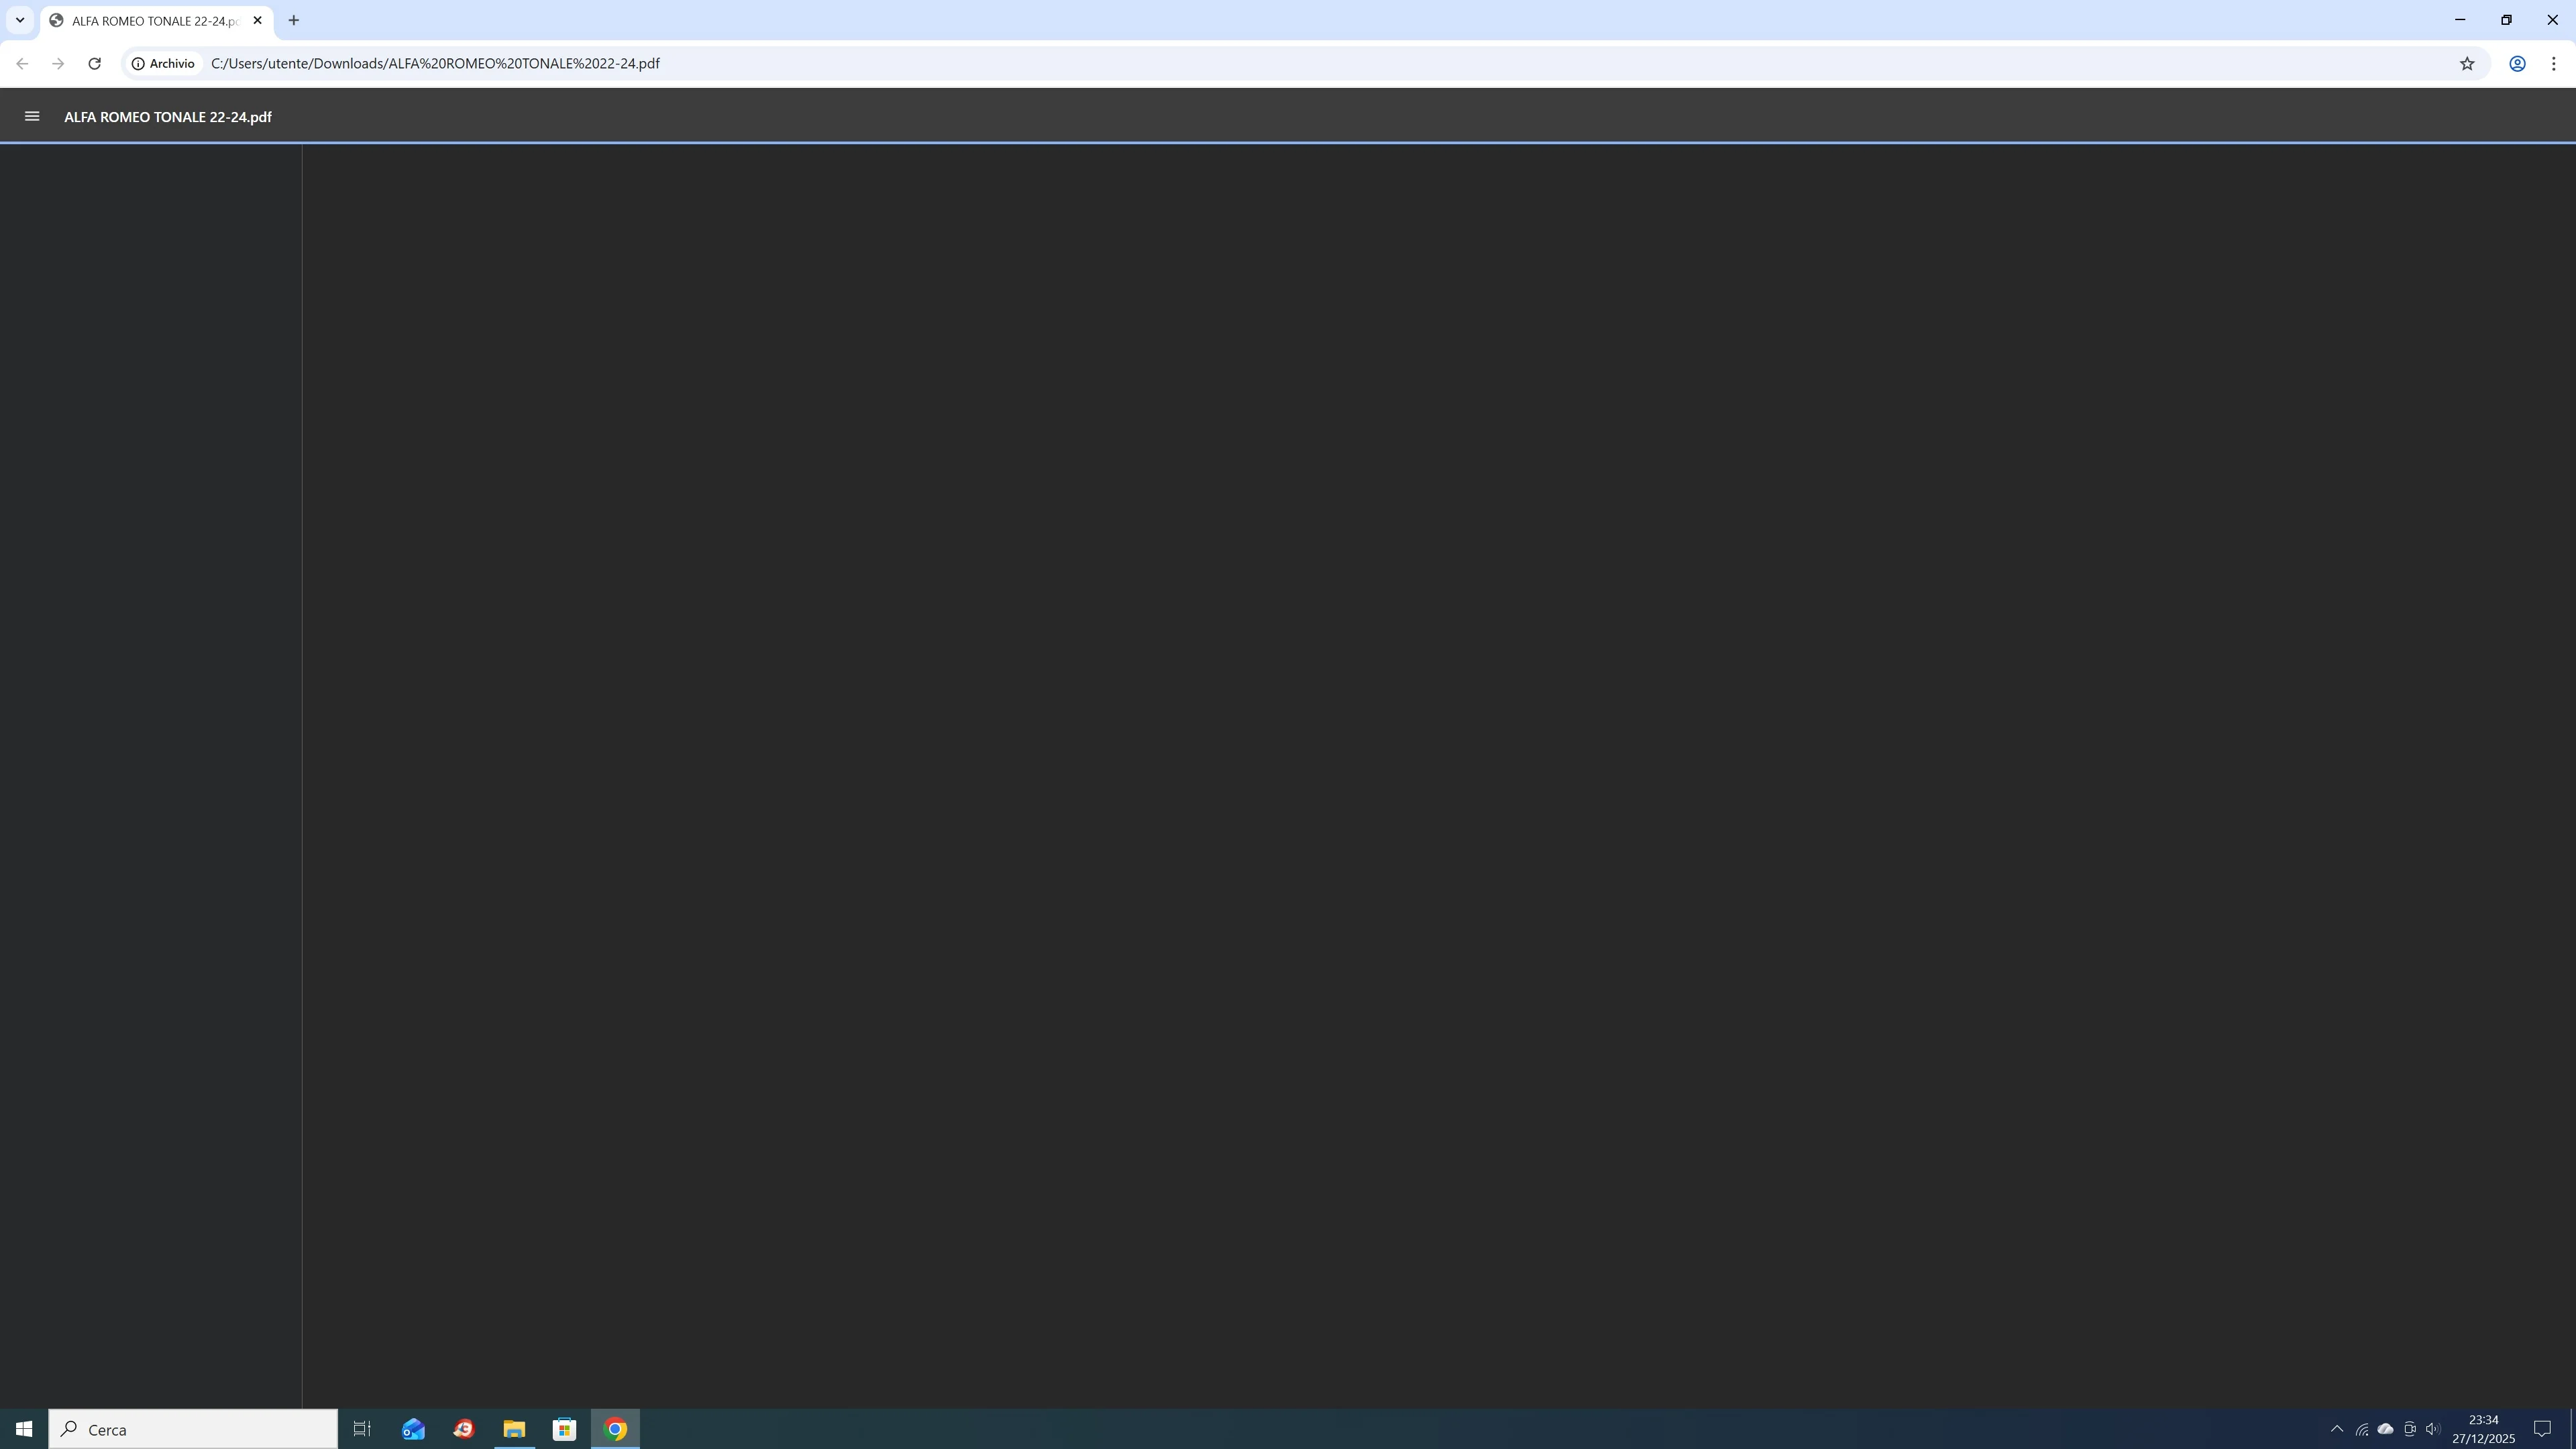Open the Archivio site info dropdown
This screenshot has height=1449, width=2576.
[163, 63]
